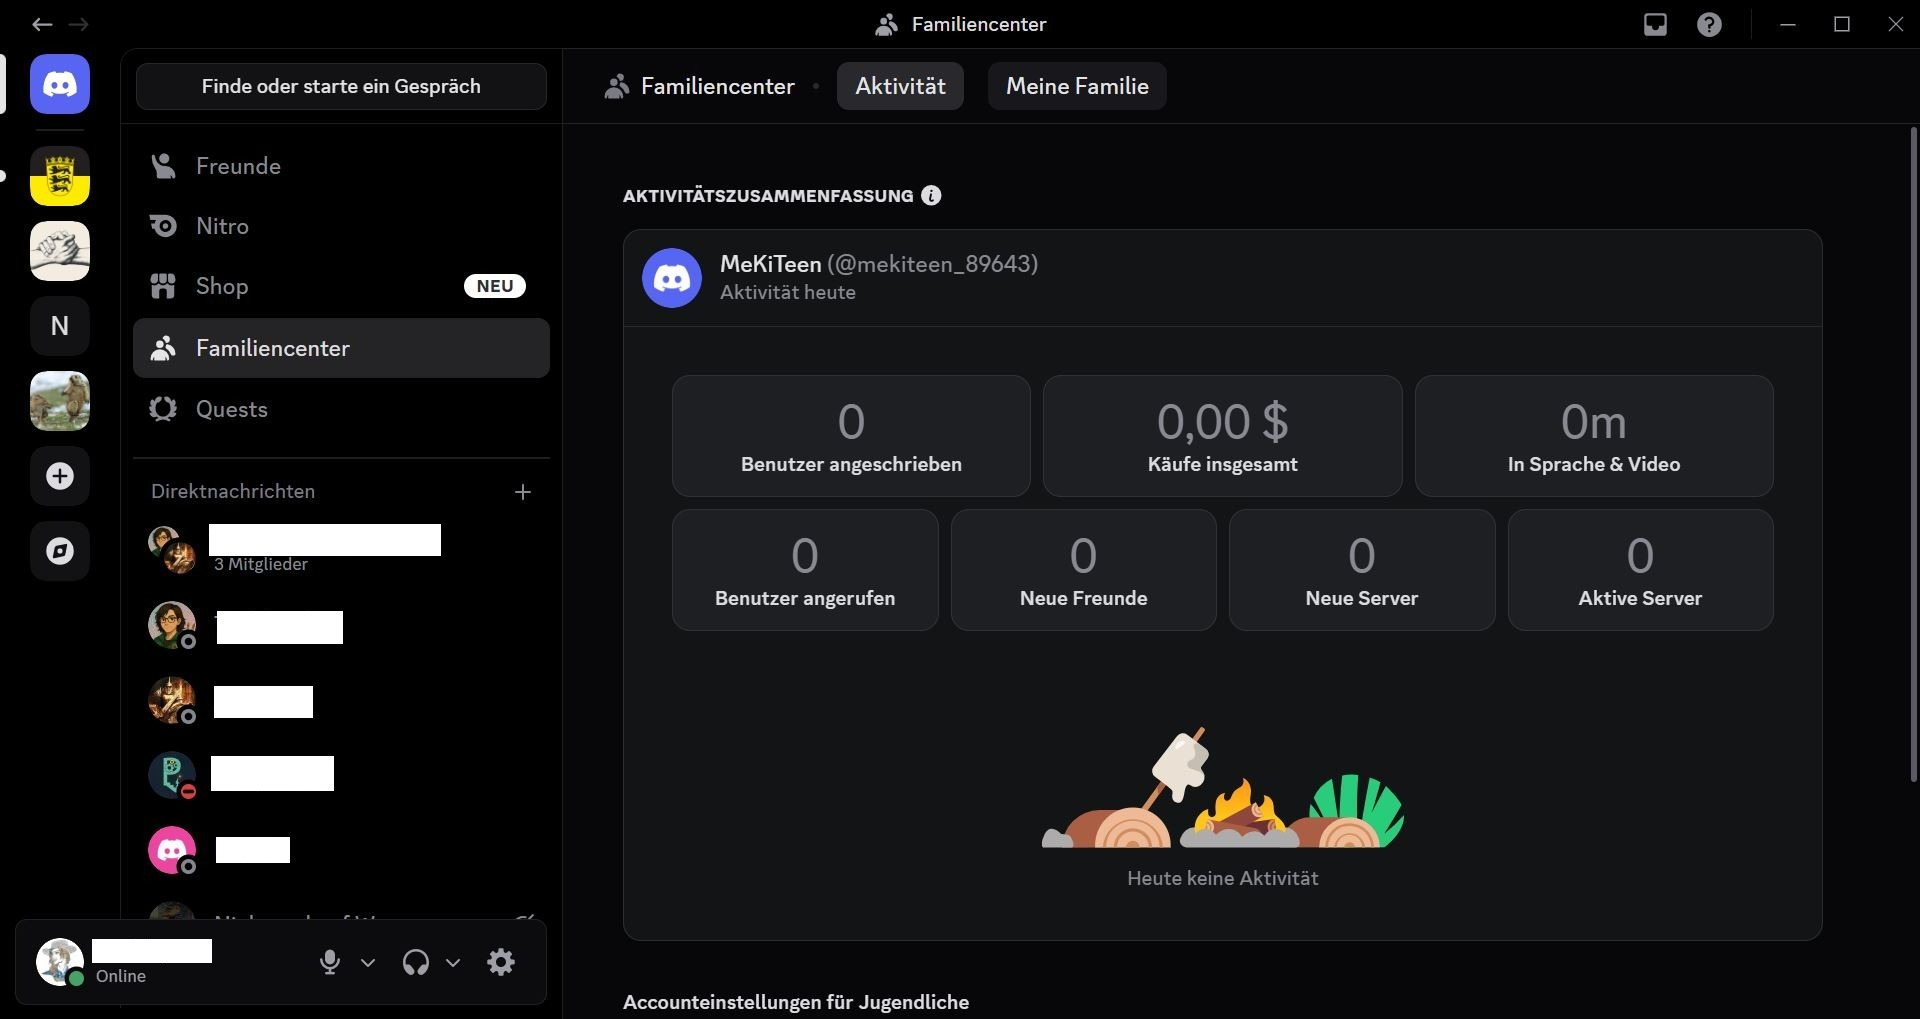The height and width of the screenshot is (1019, 1920).
Task: Click the Finde oder starte ein Gespräch field
Action: (341, 86)
